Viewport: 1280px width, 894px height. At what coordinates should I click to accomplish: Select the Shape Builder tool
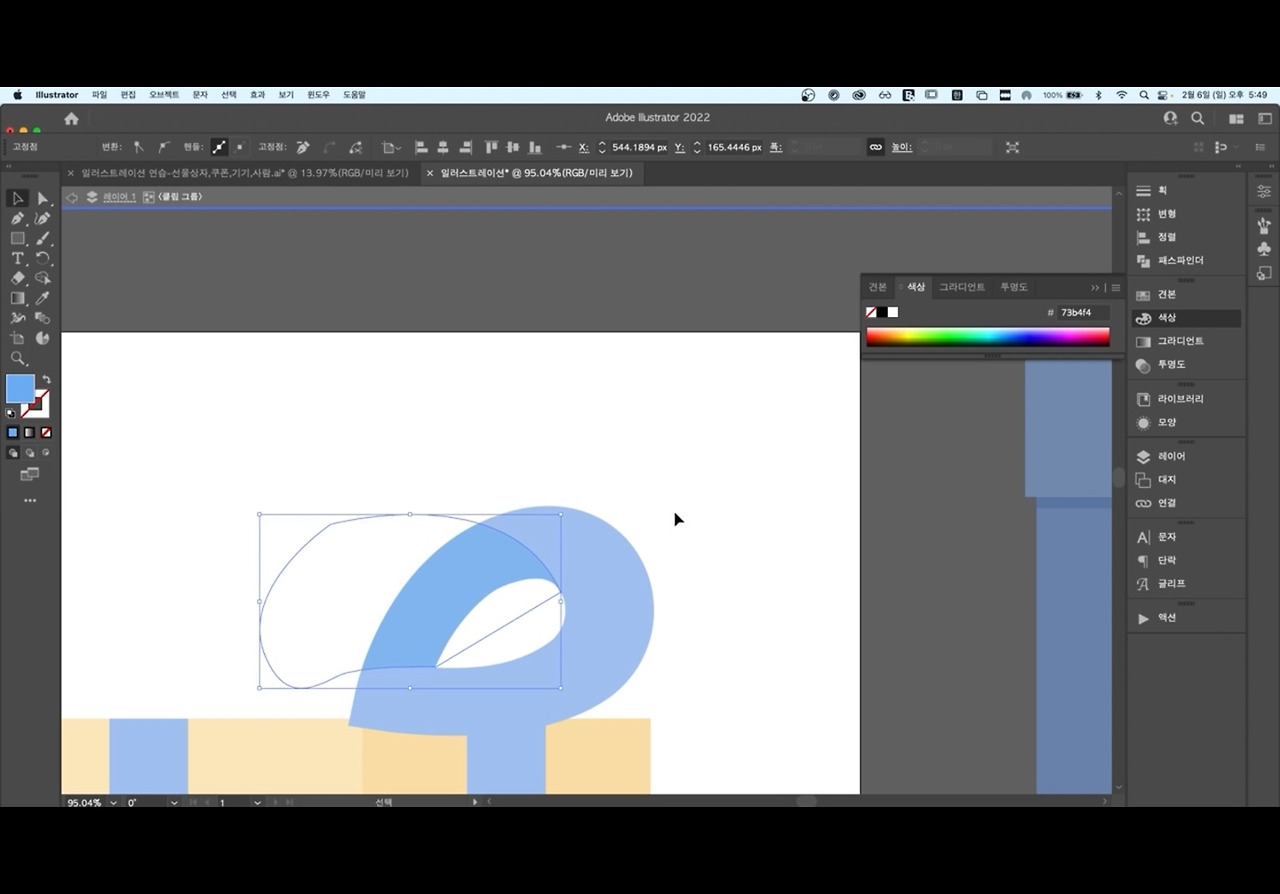pos(43,279)
